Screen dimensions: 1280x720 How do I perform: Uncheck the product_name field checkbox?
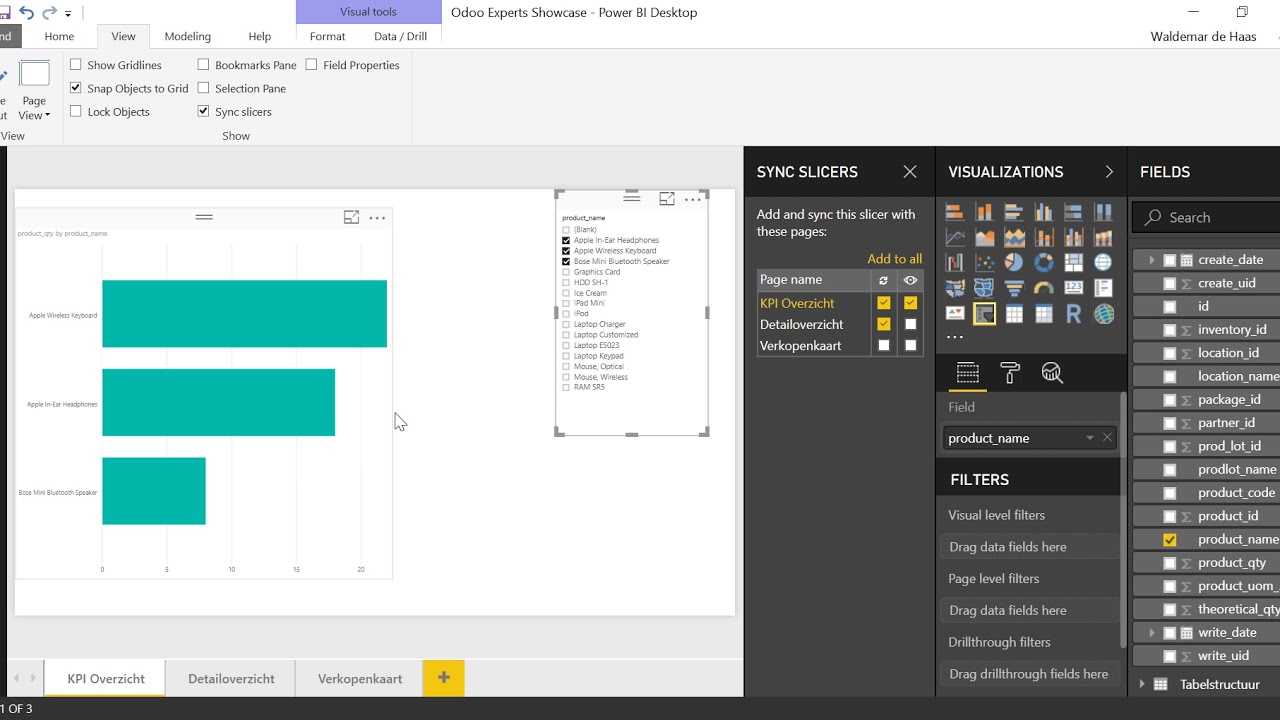click(x=1170, y=540)
